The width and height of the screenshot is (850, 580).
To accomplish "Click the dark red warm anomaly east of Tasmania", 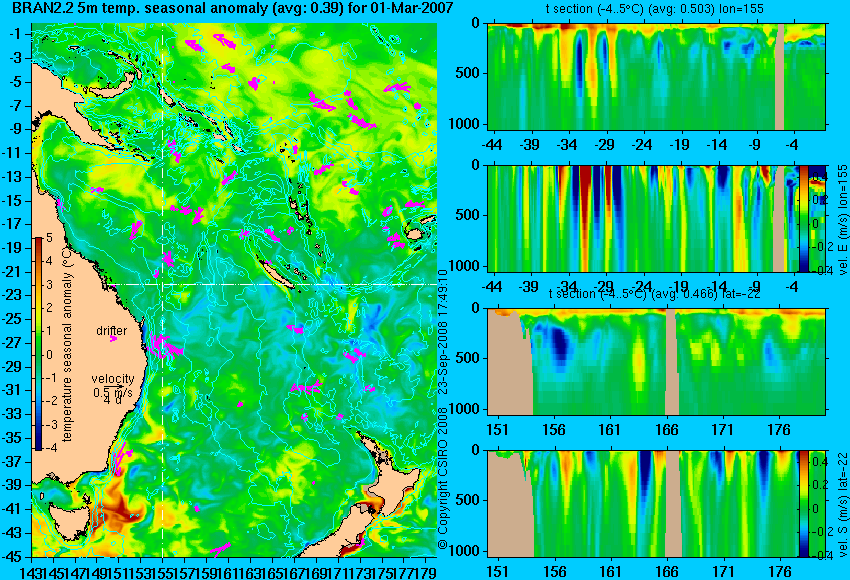I will 117,512.
